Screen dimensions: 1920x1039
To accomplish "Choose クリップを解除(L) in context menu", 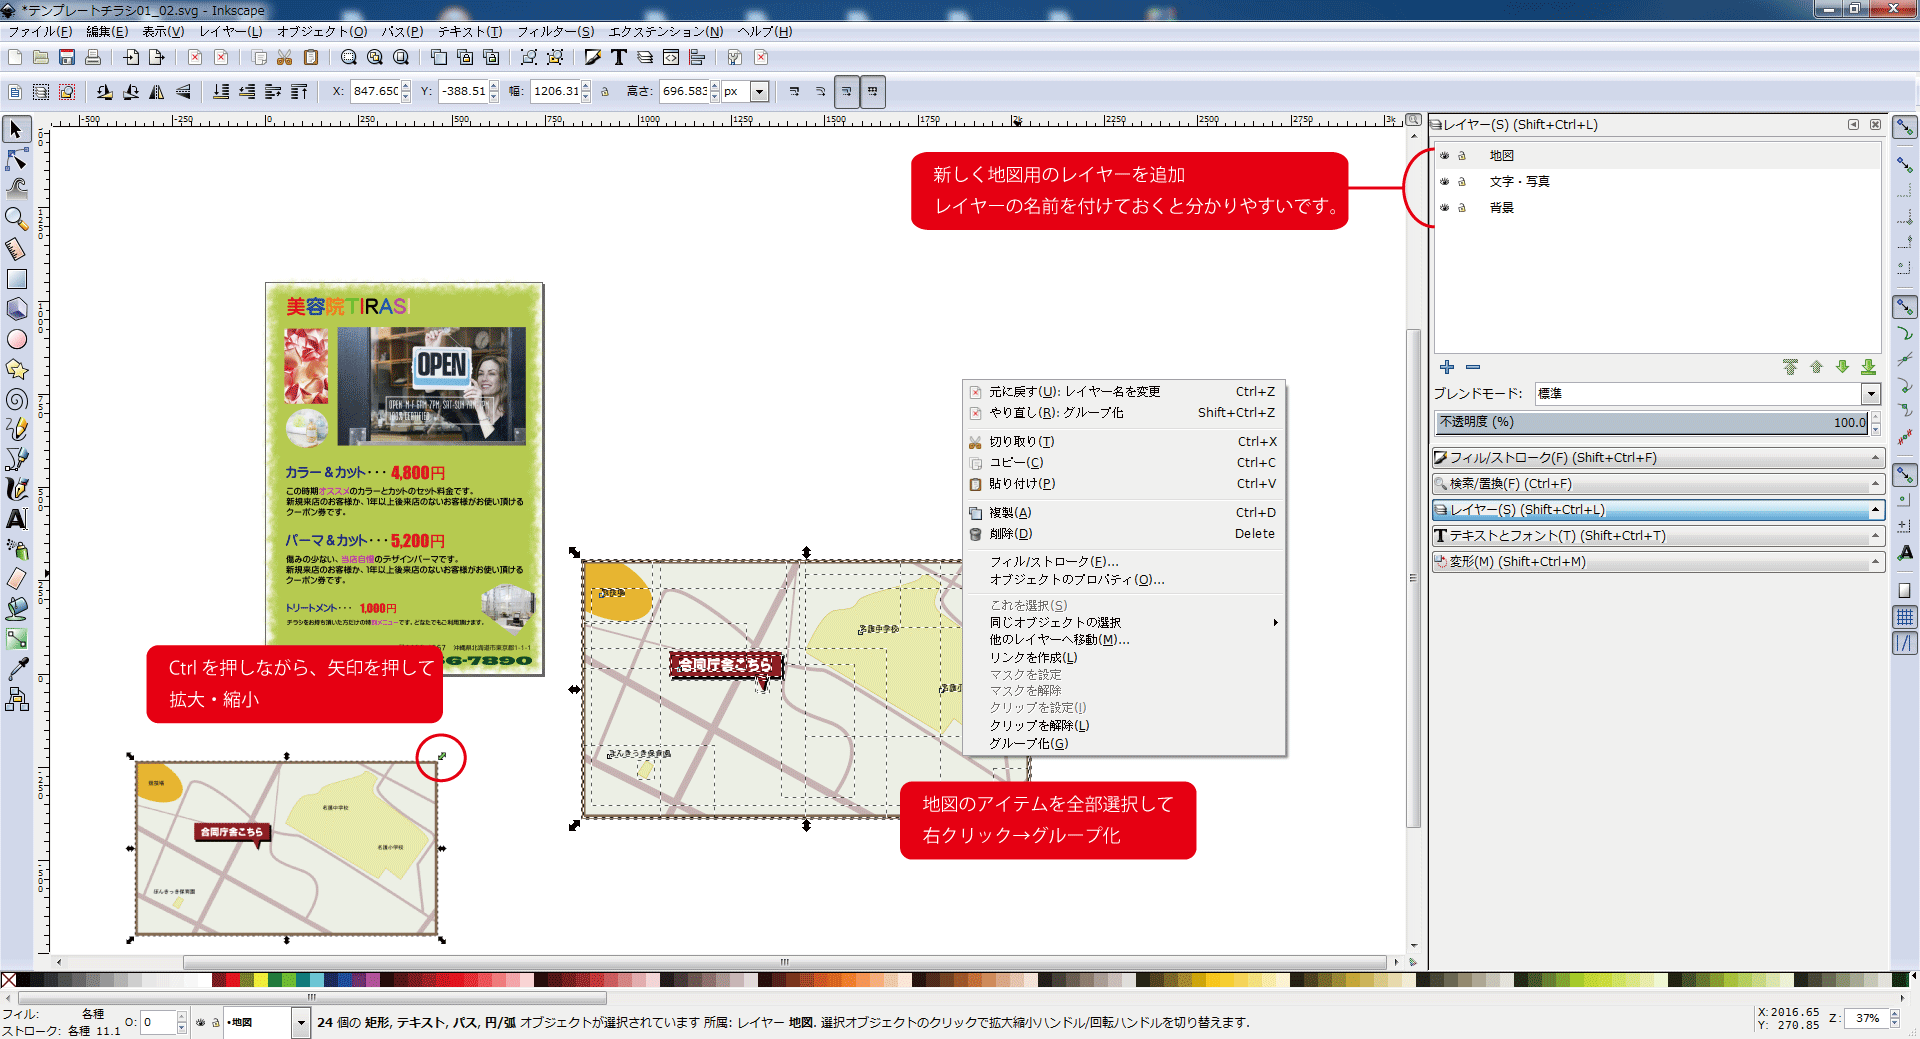I will click(1124, 726).
